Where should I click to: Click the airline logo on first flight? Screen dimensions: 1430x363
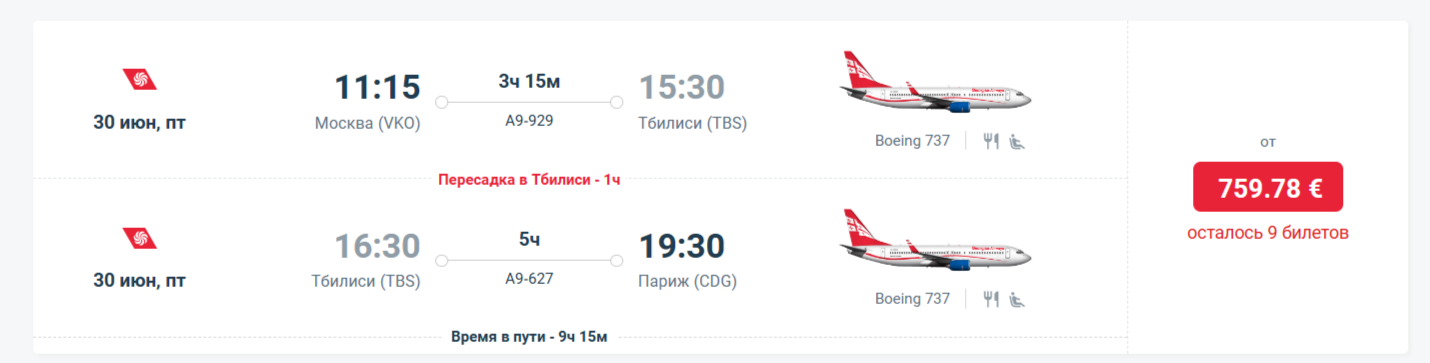pyautogui.click(x=140, y=79)
